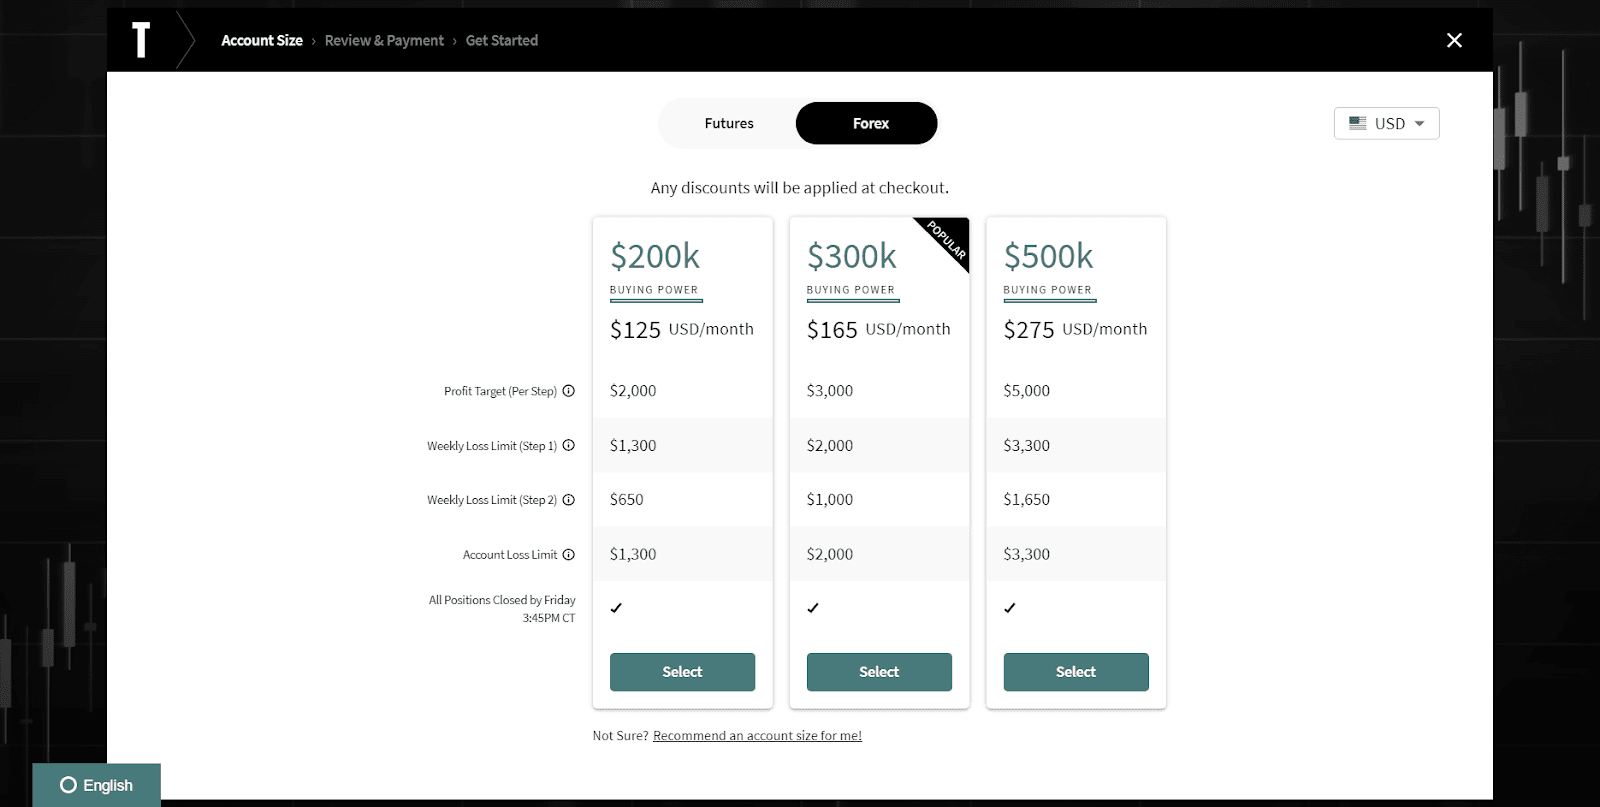Screen dimensions: 1600x807
Task: Click the $650 weekly loss limit value
Action: pyautogui.click(x=627, y=500)
